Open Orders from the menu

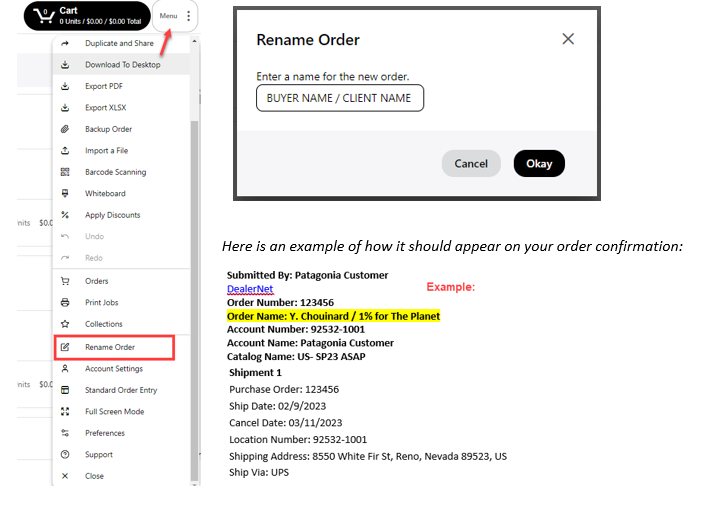[x=96, y=281]
